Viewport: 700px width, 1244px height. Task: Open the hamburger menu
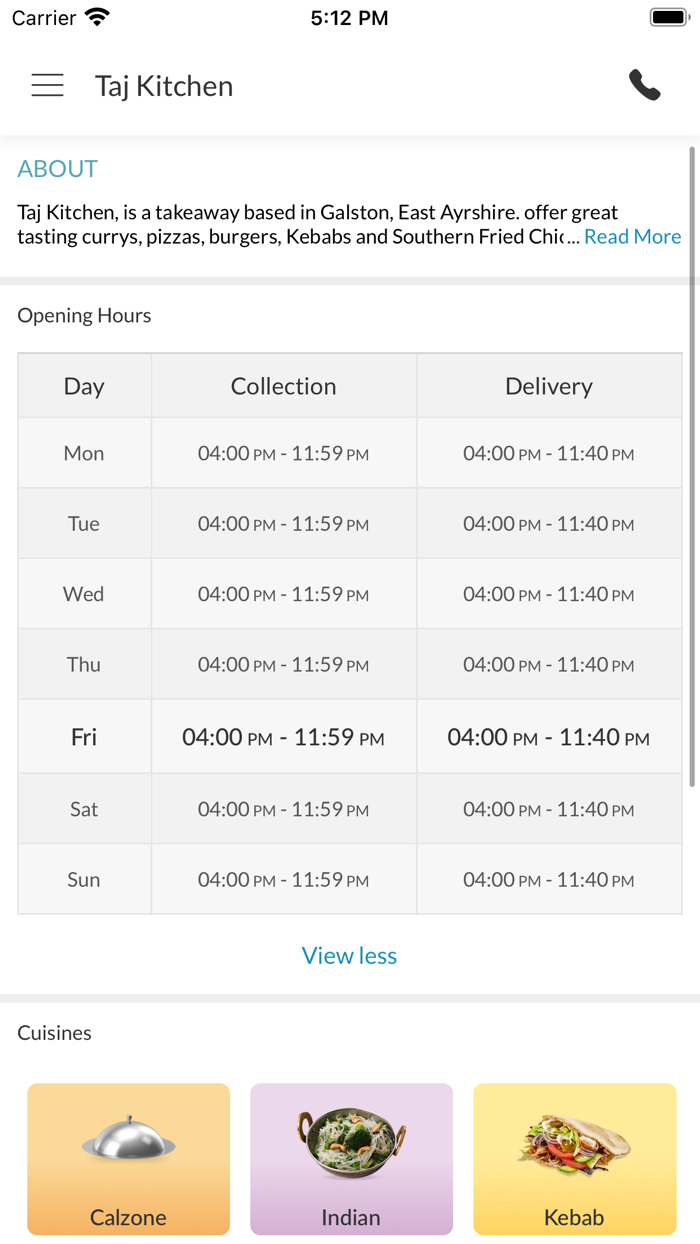[47, 86]
